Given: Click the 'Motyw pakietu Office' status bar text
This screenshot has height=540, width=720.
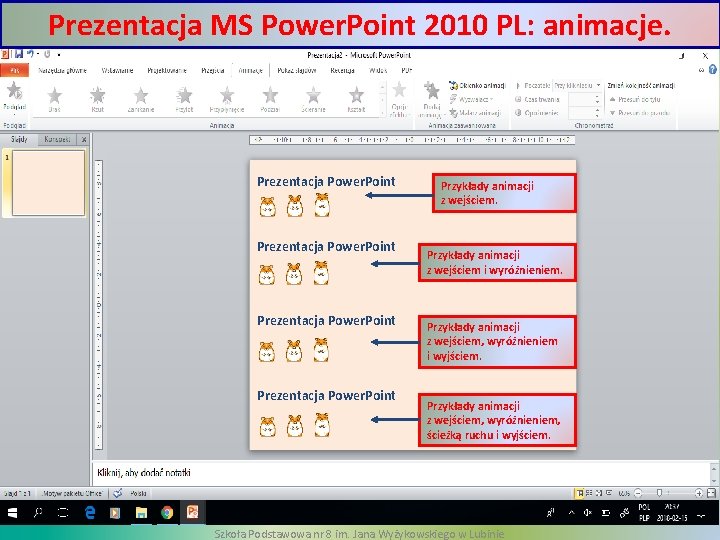Looking at the screenshot, I should click(73, 493).
